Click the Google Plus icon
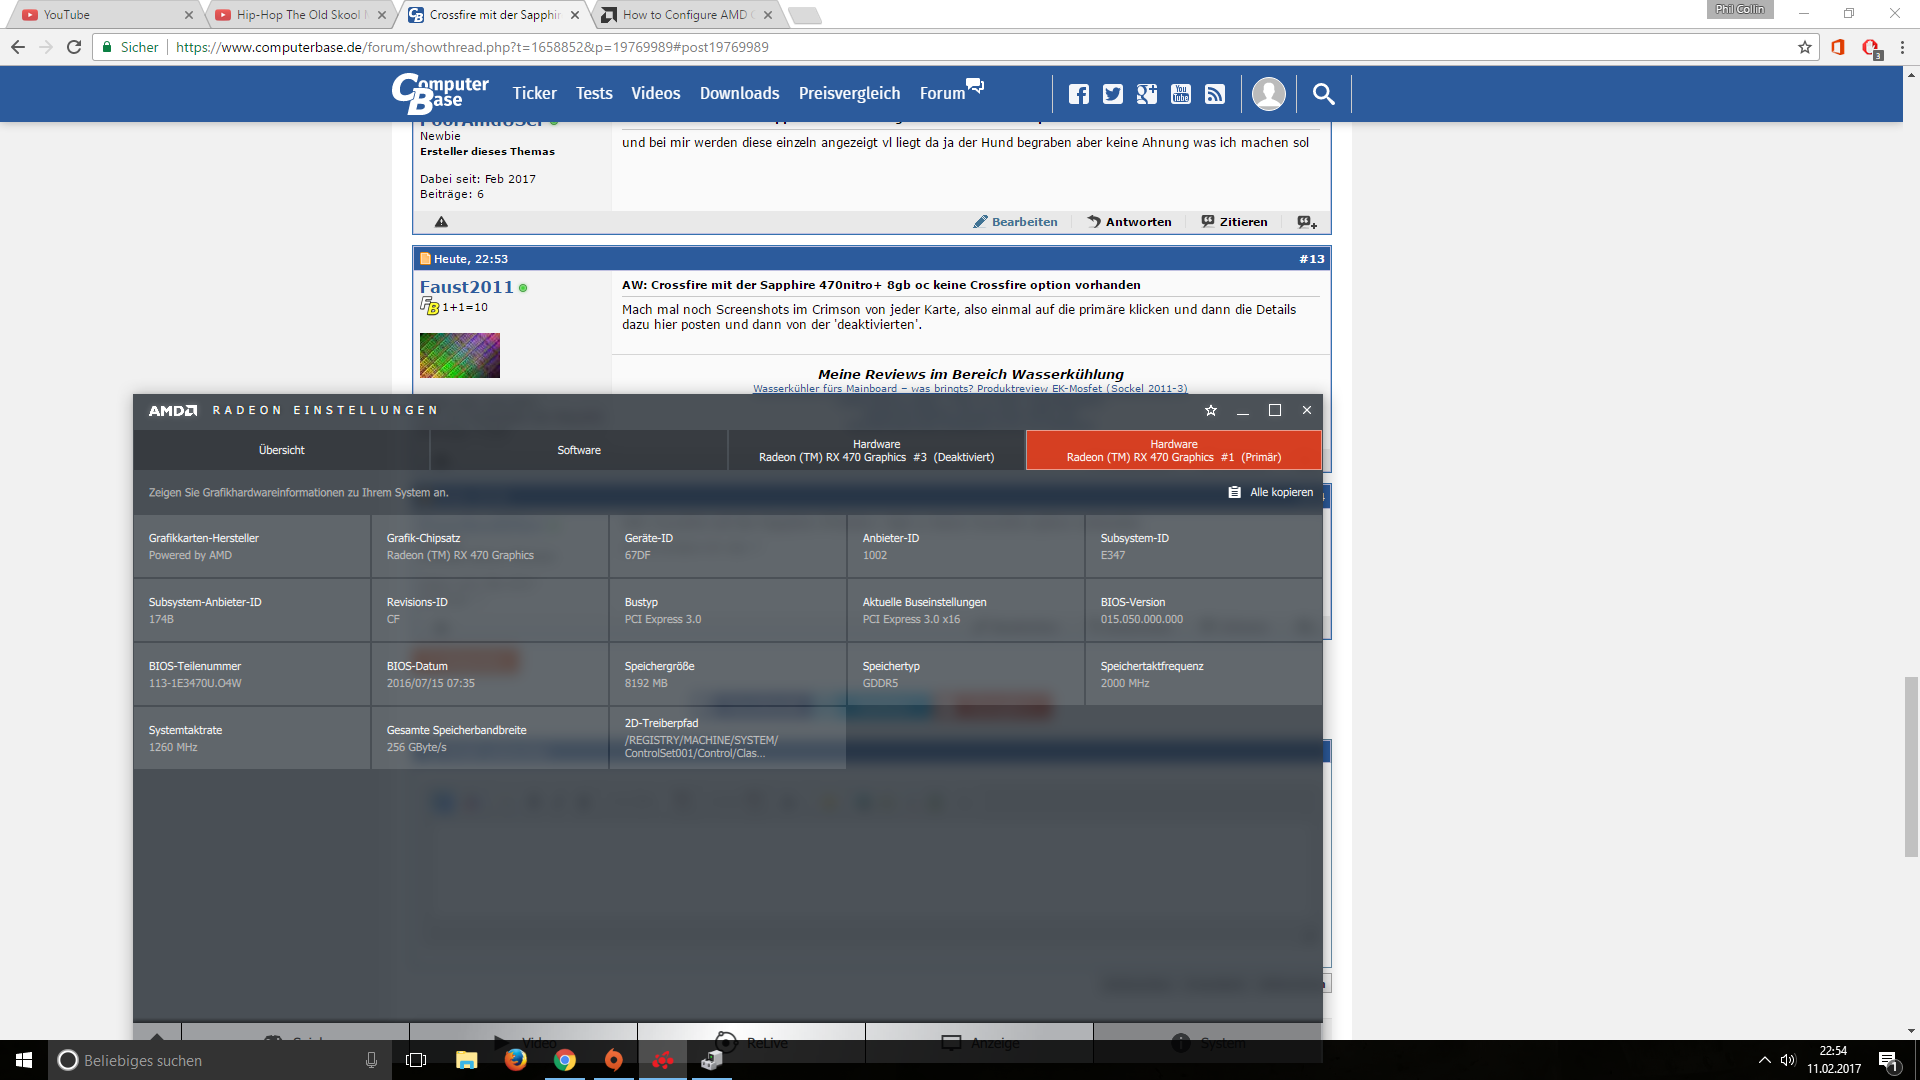Image resolution: width=1920 pixels, height=1080 pixels. point(1146,94)
